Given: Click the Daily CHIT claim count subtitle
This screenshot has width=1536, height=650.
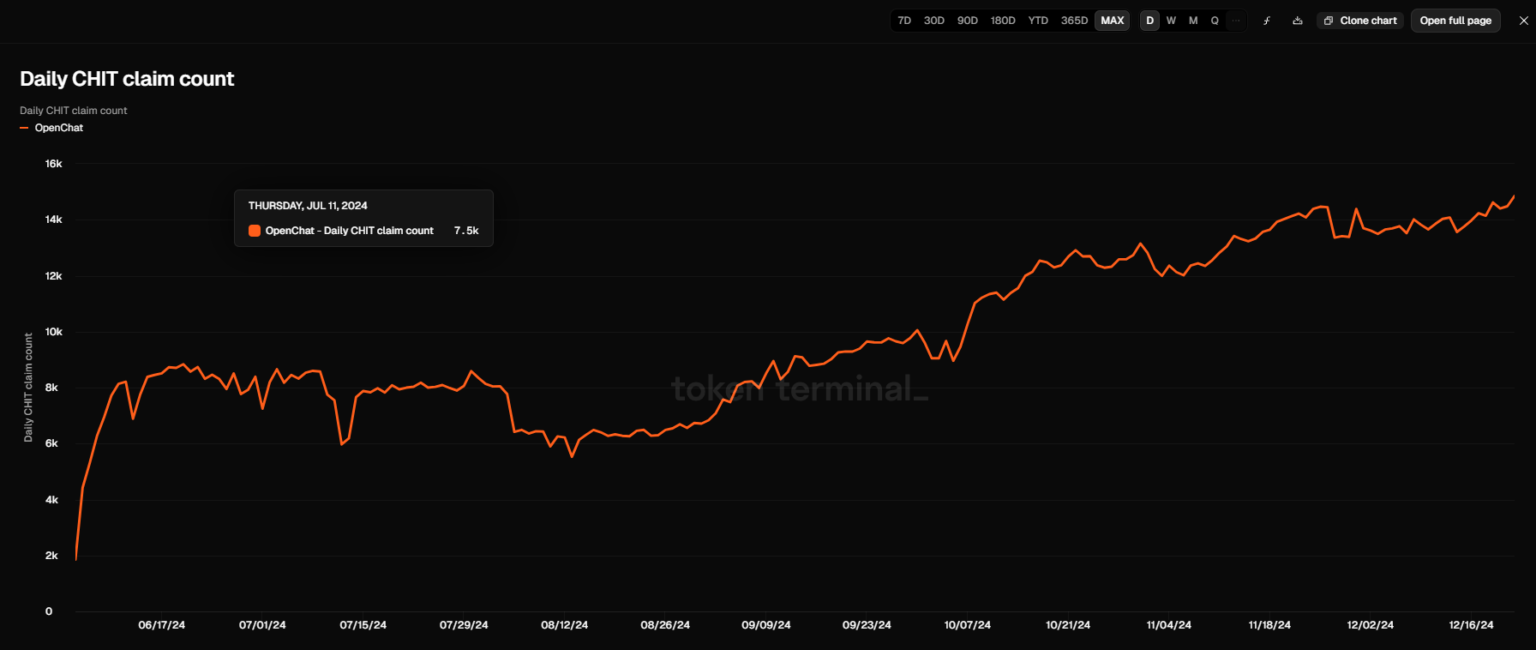Looking at the screenshot, I should coord(73,110).
